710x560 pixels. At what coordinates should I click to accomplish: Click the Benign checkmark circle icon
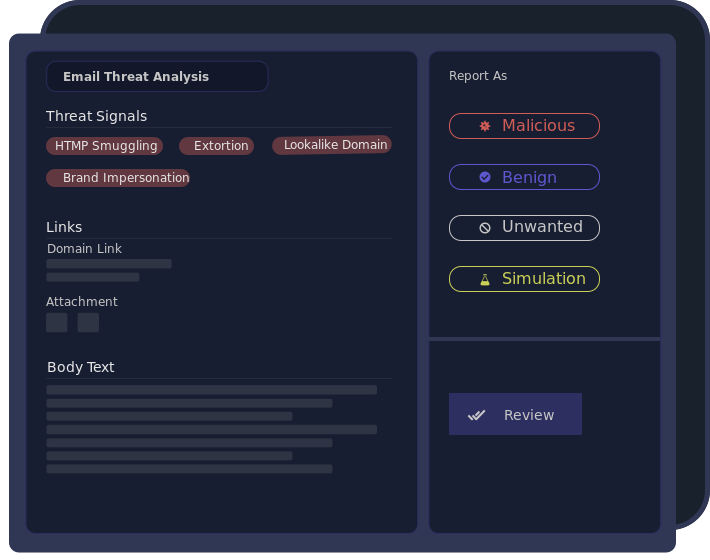pyautogui.click(x=485, y=177)
